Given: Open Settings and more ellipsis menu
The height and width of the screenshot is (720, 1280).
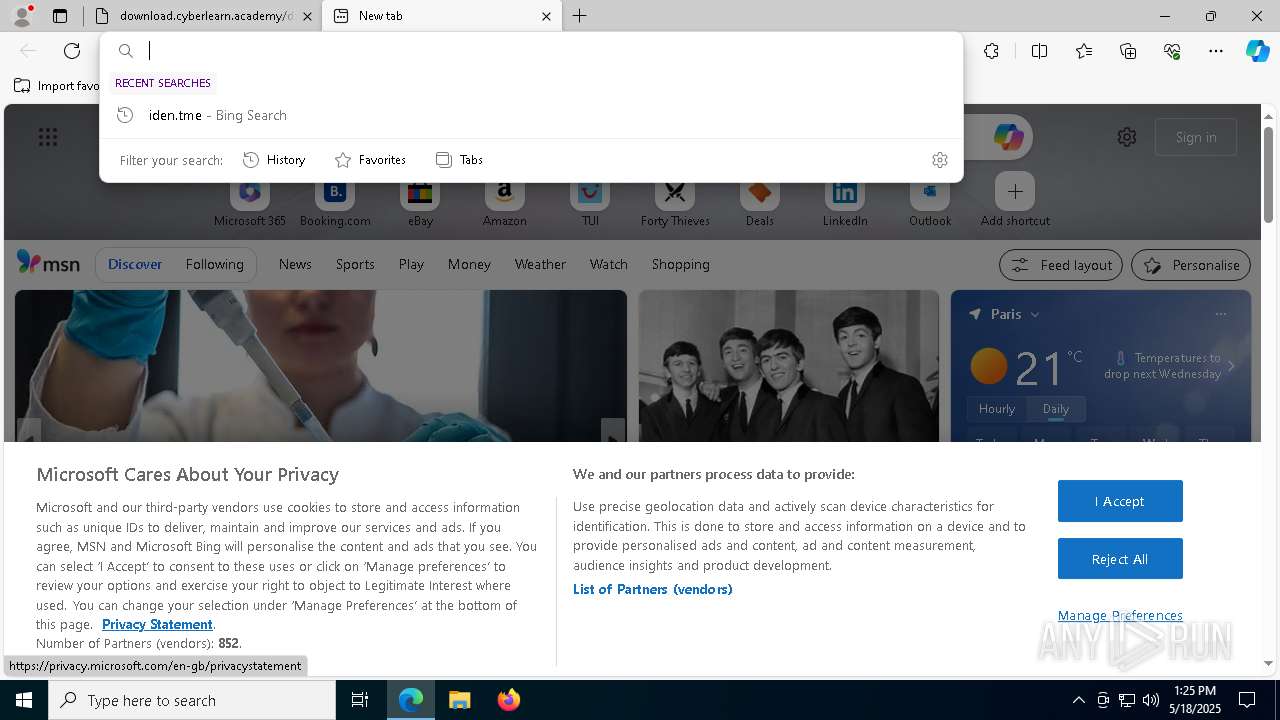Looking at the screenshot, I should coord(1216,51).
